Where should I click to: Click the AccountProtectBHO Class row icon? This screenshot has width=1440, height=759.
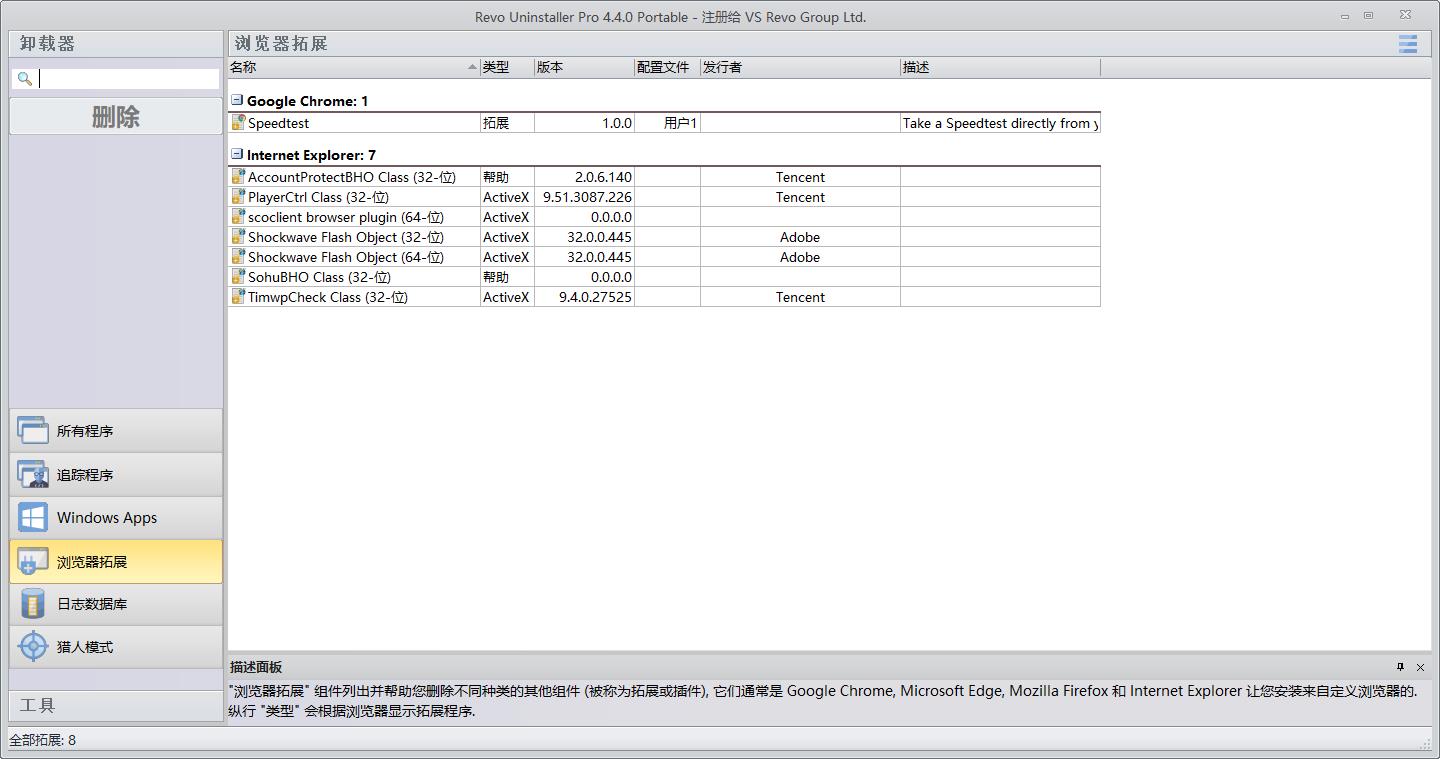tap(238, 177)
